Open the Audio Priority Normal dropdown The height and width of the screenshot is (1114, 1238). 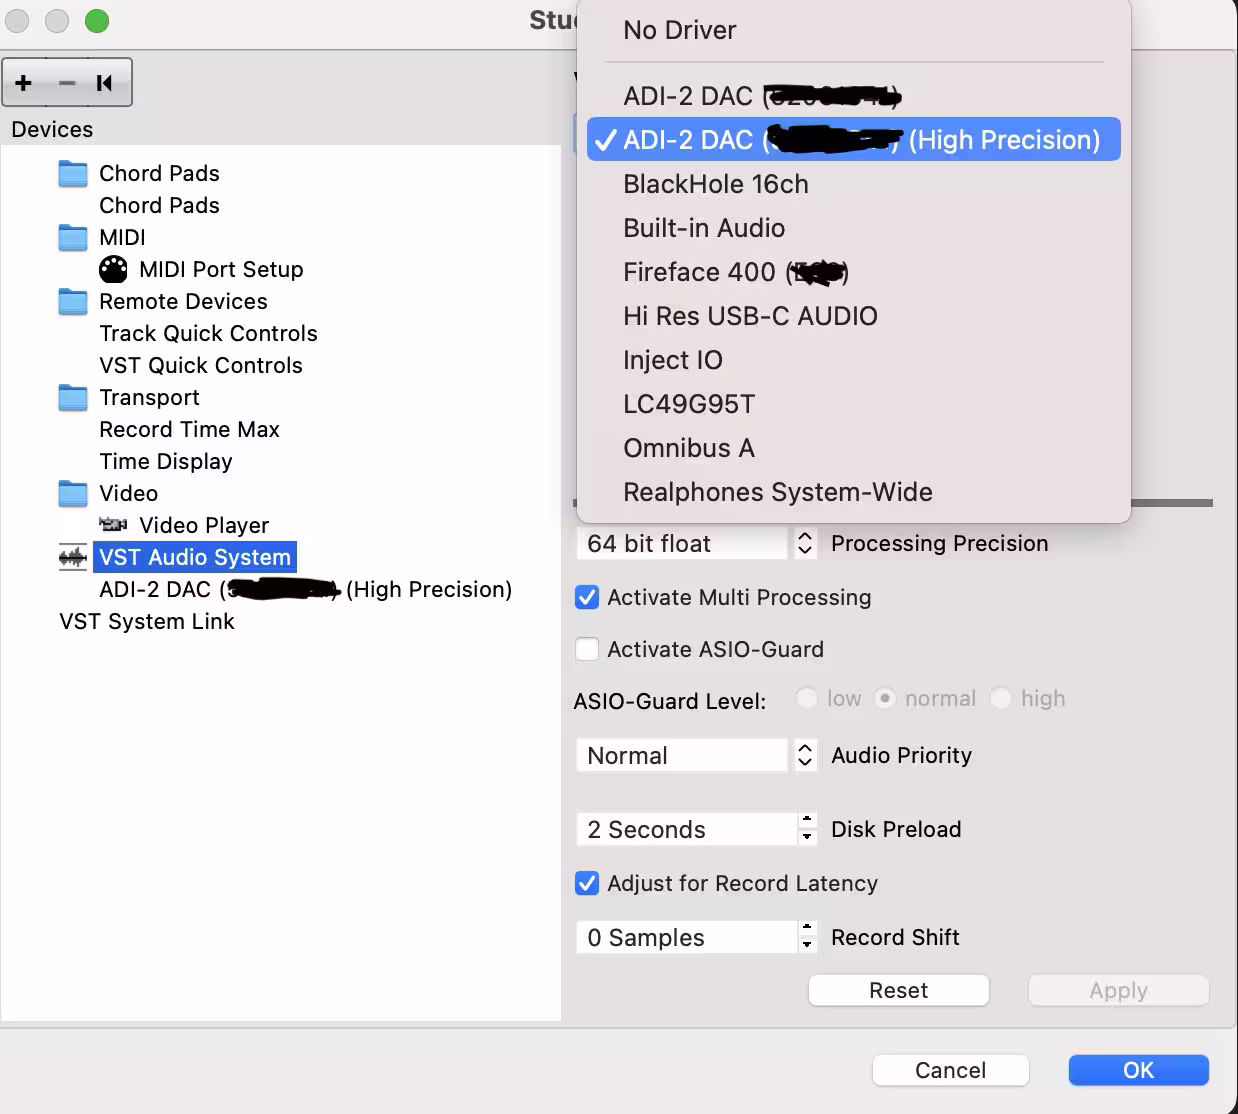(697, 755)
